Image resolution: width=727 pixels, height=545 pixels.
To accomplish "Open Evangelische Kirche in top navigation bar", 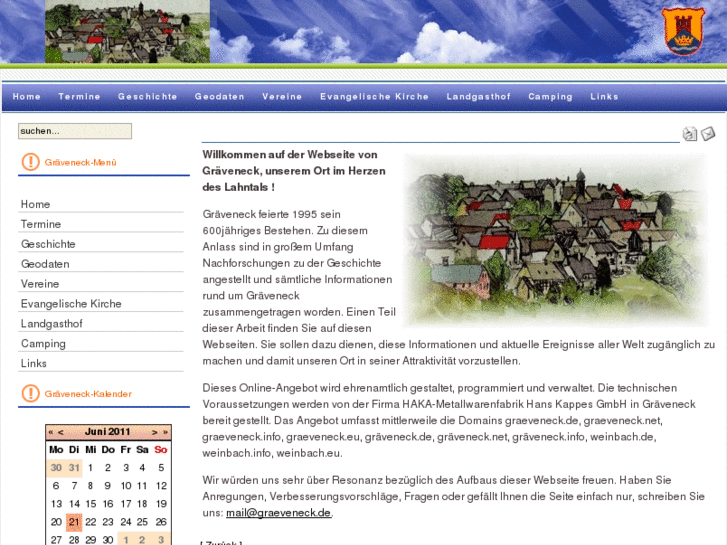I will click(374, 96).
